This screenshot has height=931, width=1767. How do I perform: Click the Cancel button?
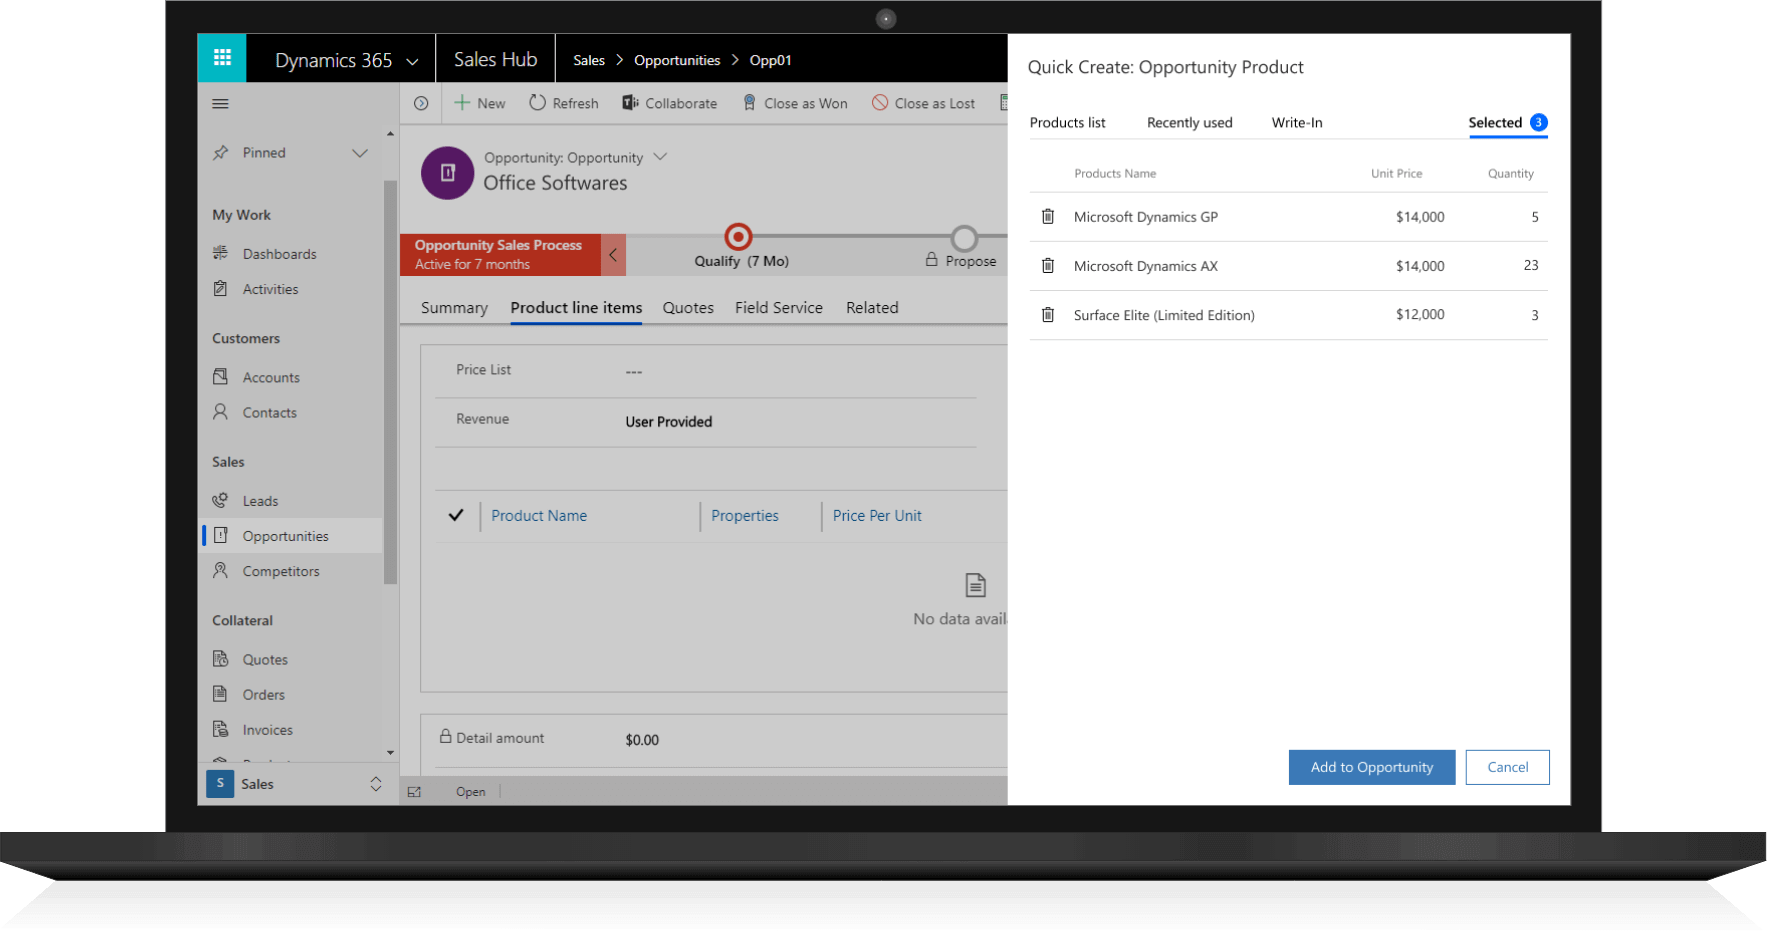click(1507, 767)
